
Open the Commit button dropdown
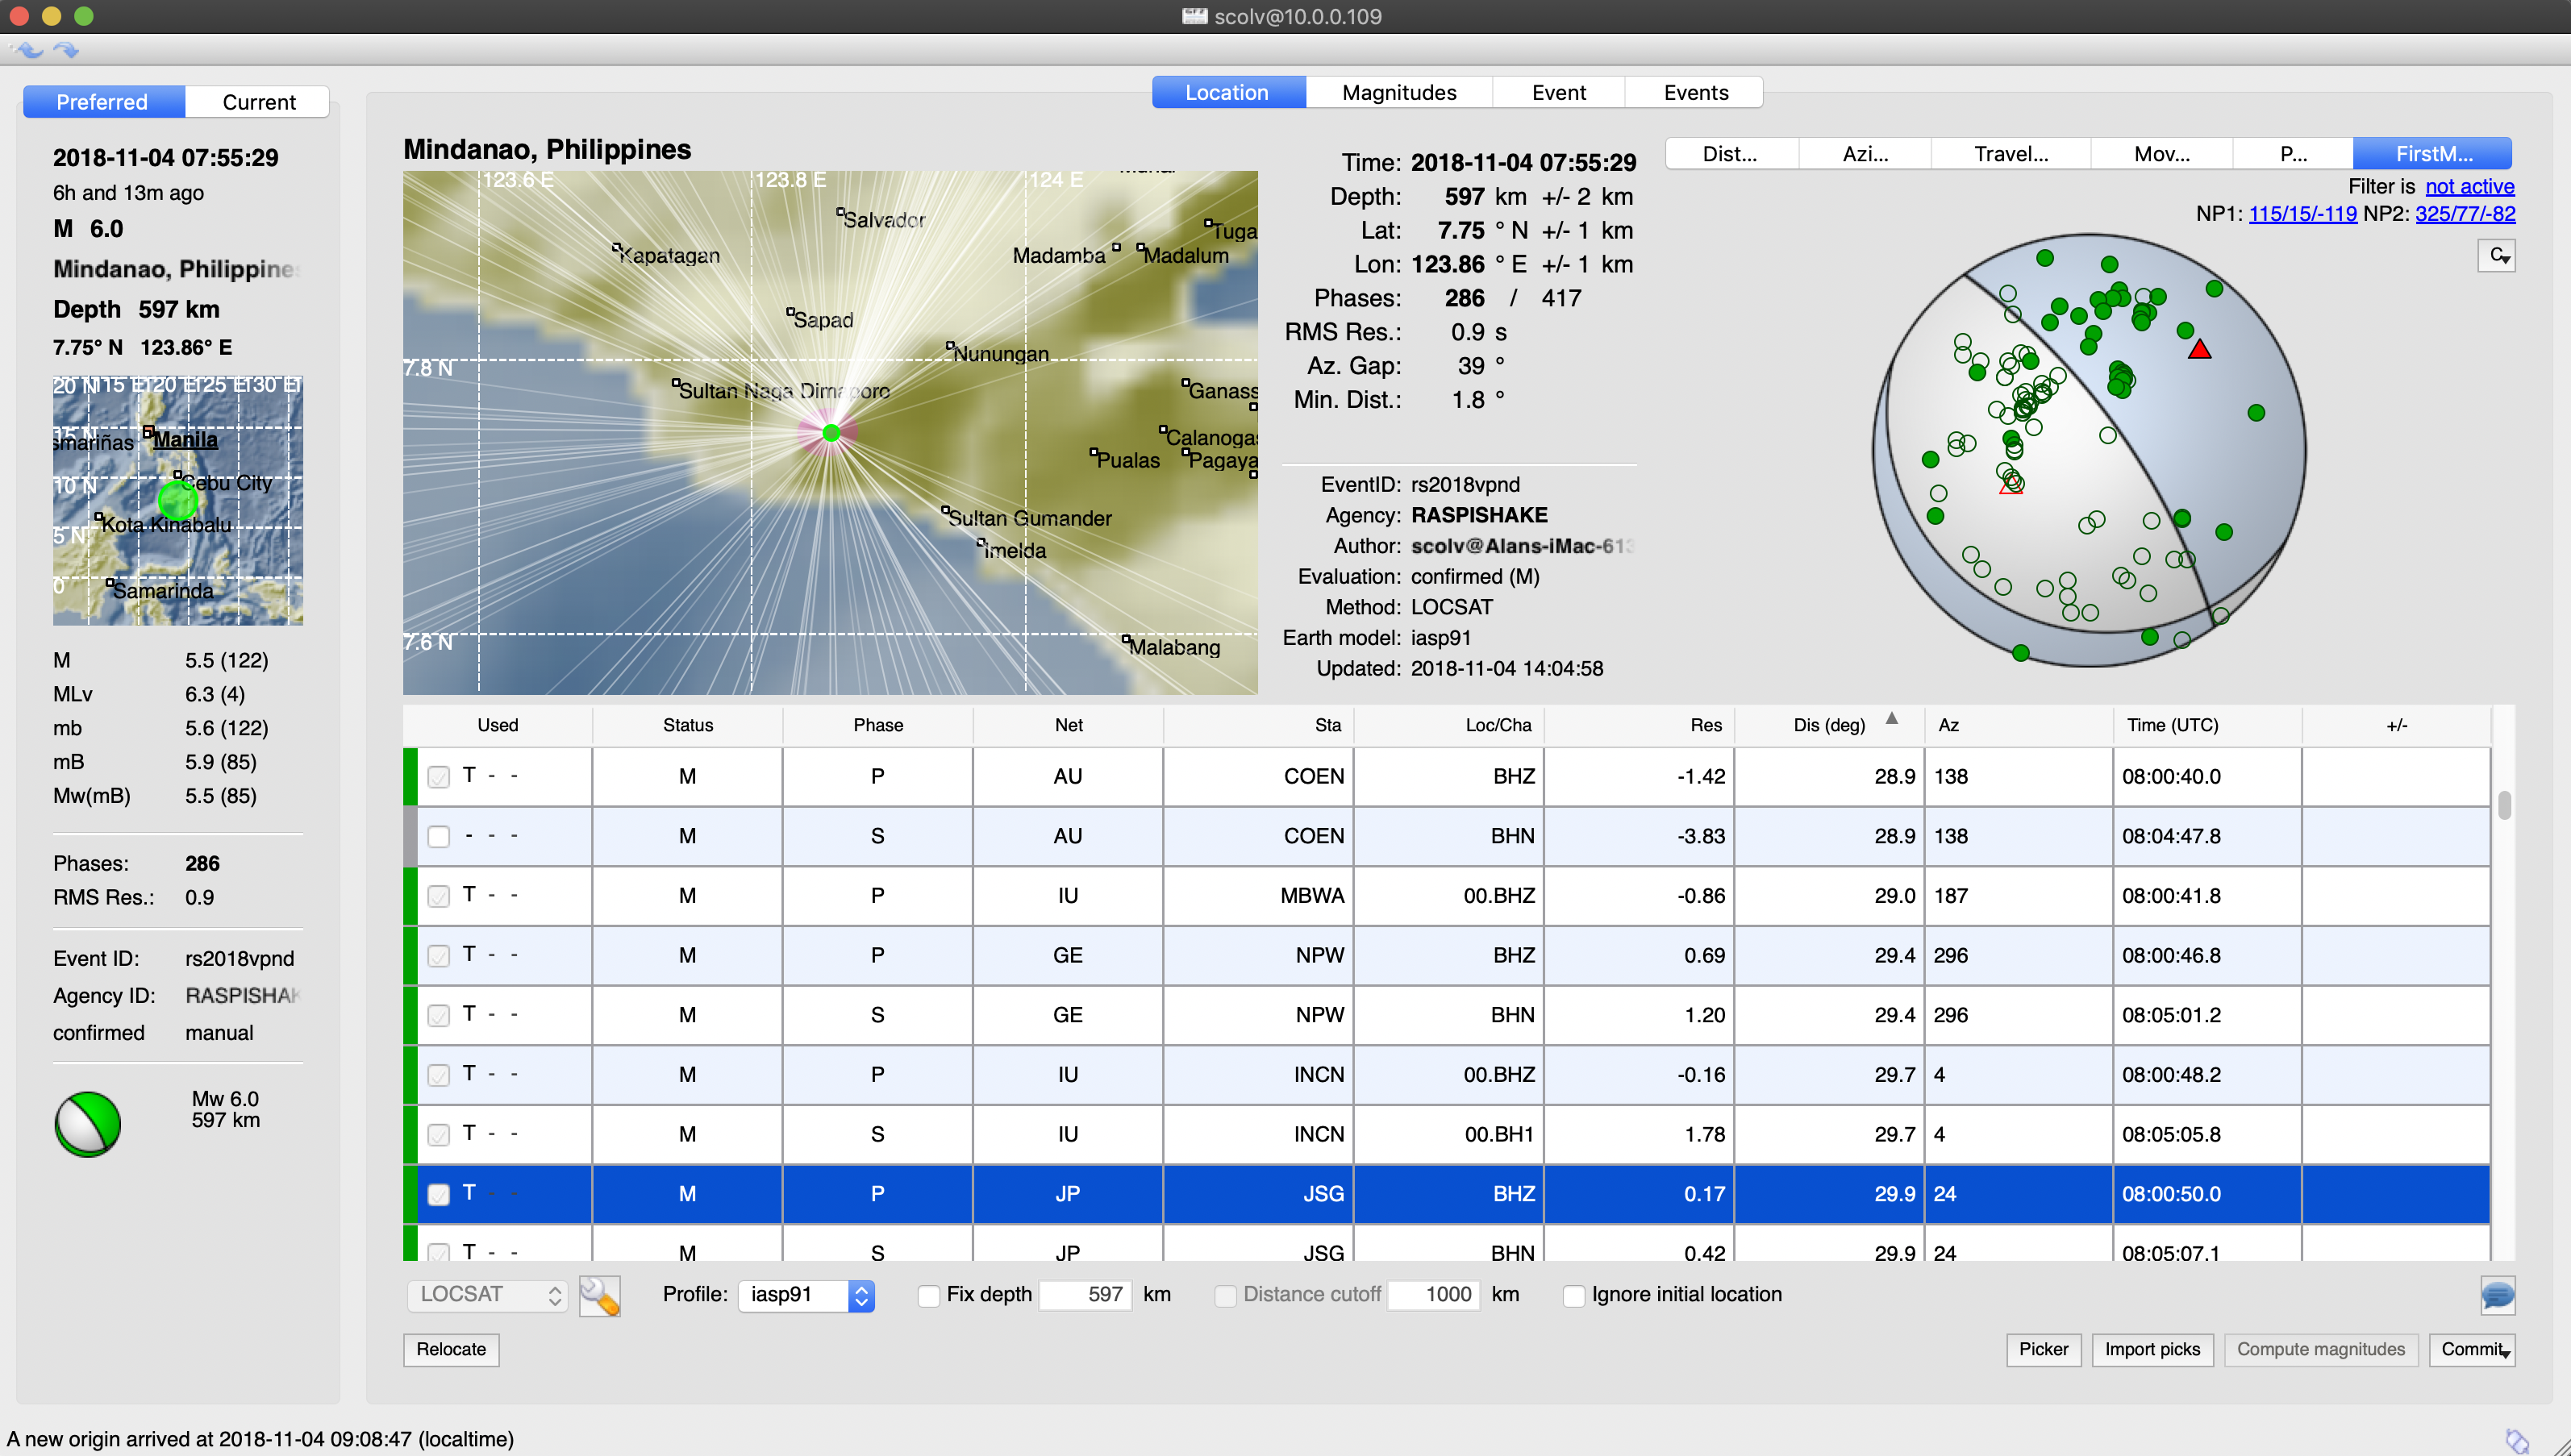coord(2506,1353)
